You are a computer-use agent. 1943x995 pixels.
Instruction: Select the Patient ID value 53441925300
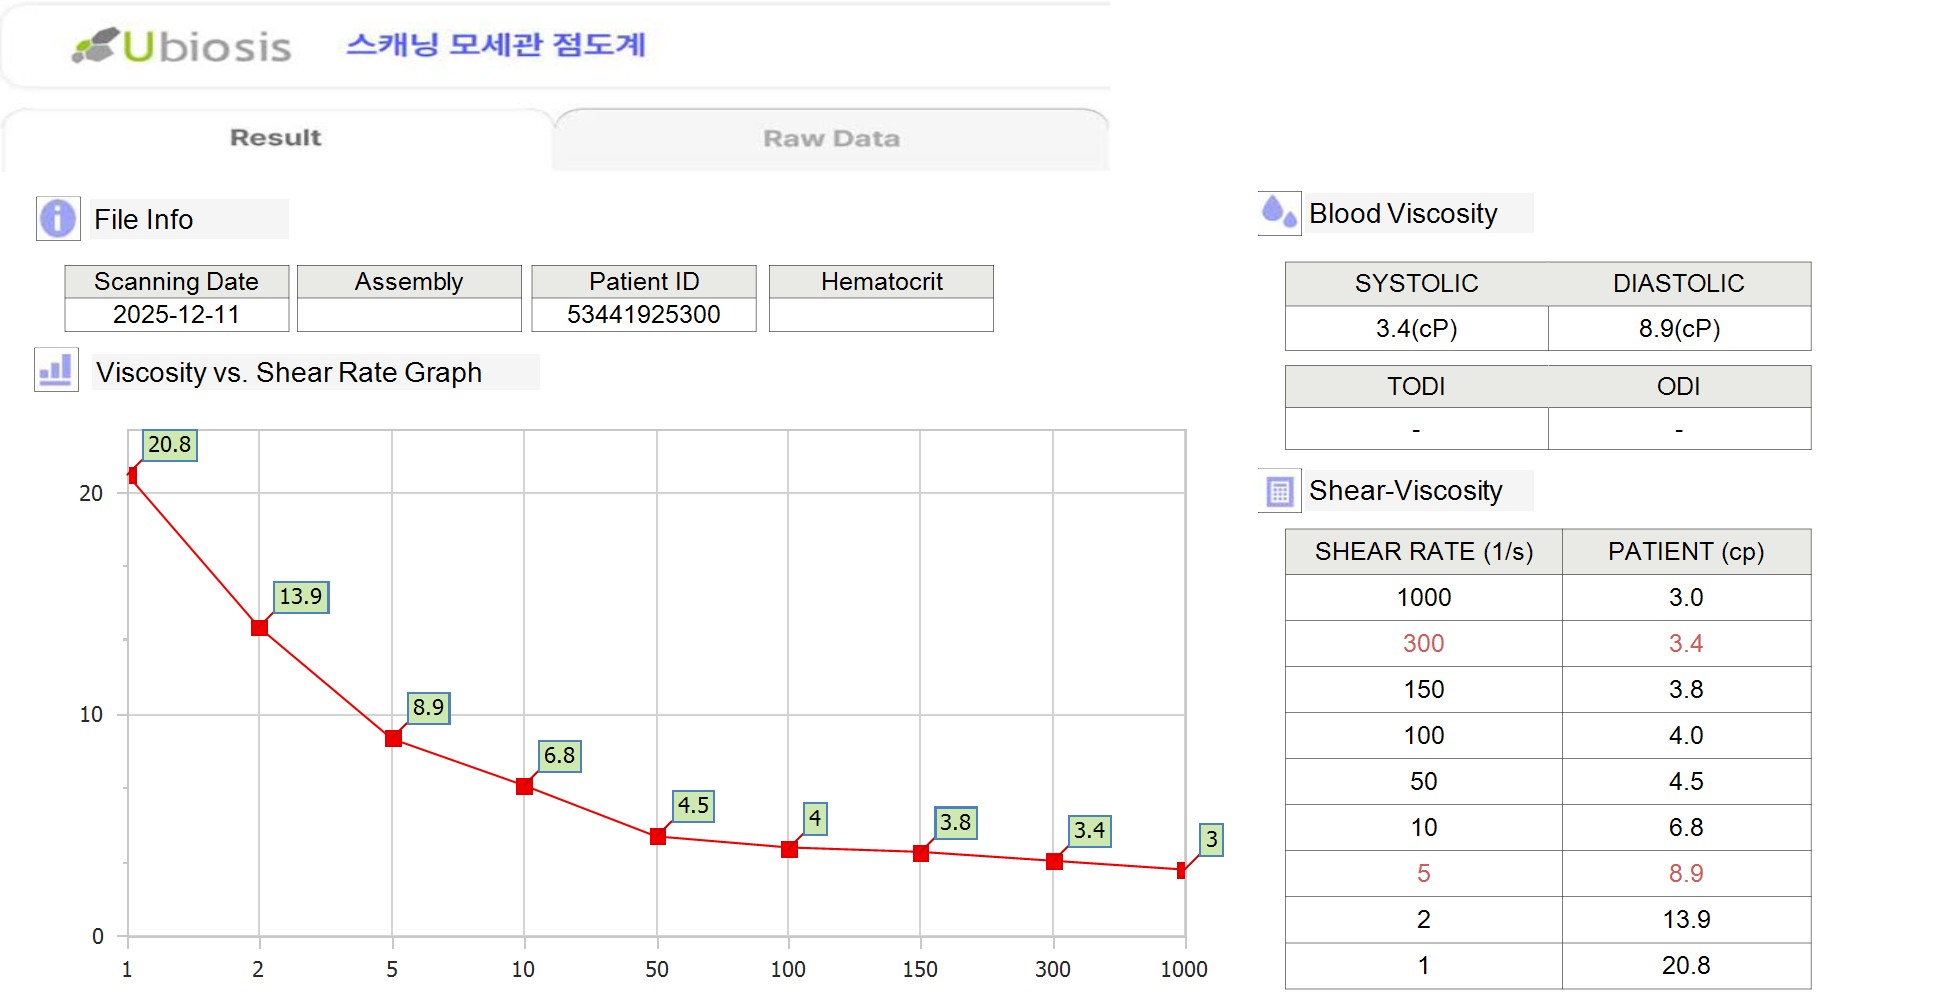pos(643,315)
